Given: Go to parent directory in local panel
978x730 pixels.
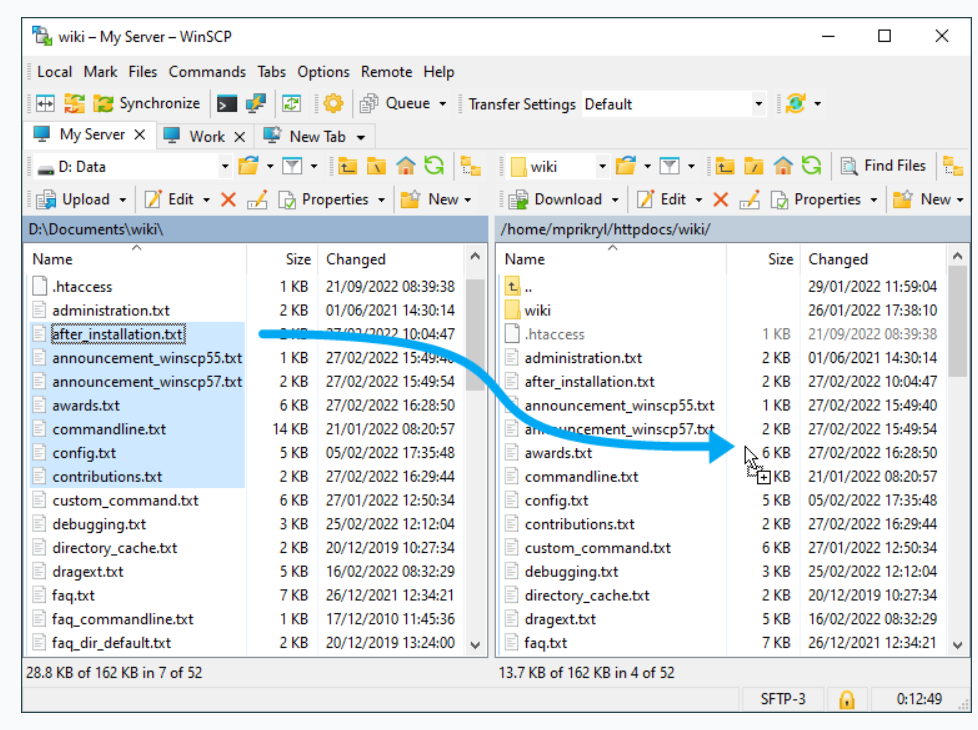Looking at the screenshot, I should point(348,166).
